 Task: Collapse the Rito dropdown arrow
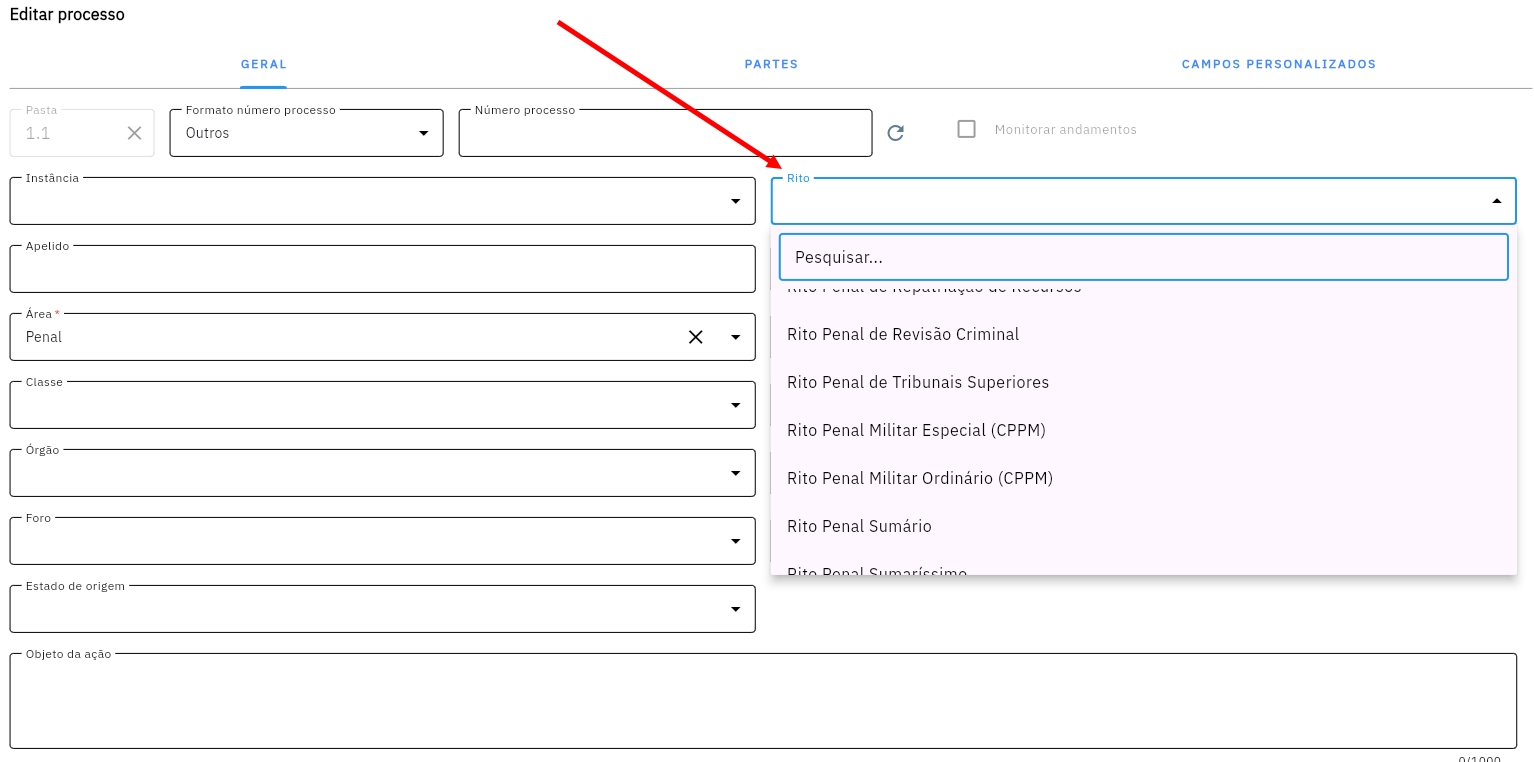point(1496,201)
